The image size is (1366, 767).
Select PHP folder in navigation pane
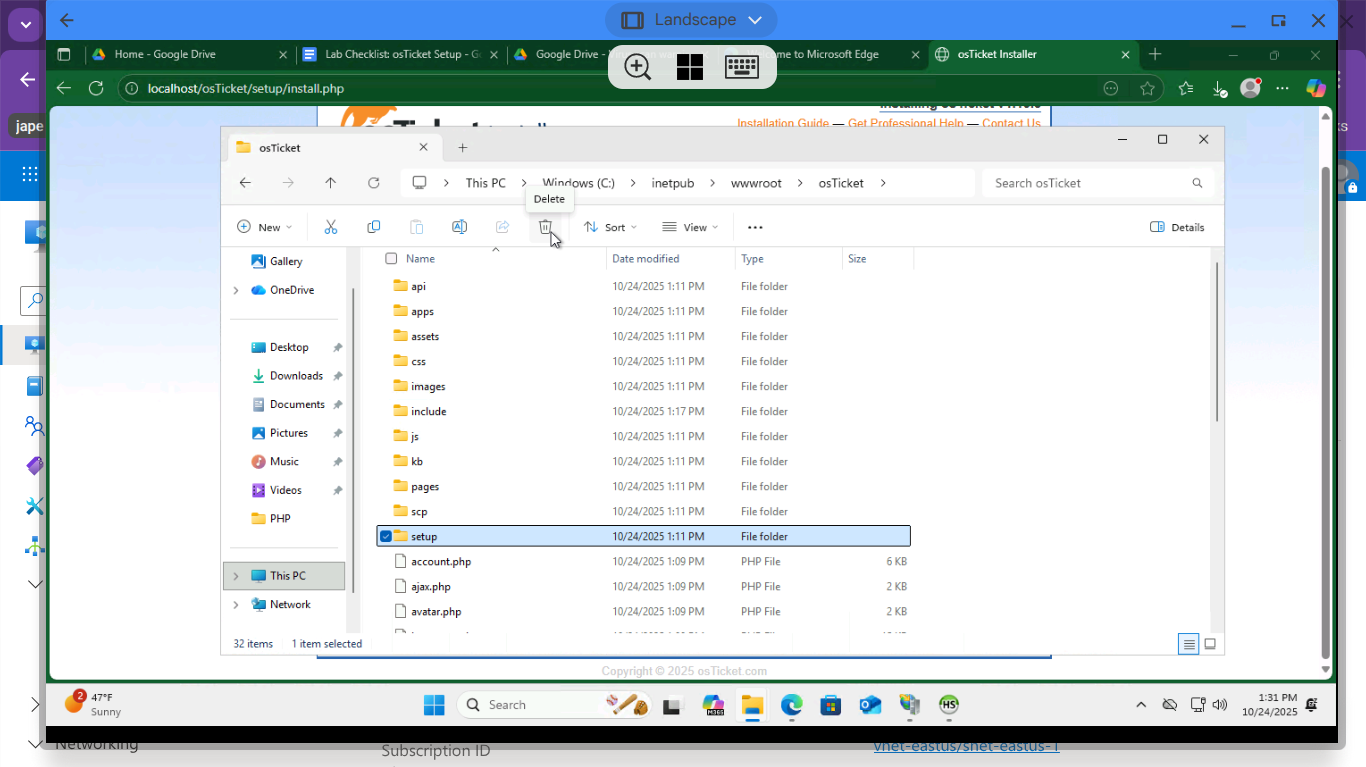coord(280,519)
